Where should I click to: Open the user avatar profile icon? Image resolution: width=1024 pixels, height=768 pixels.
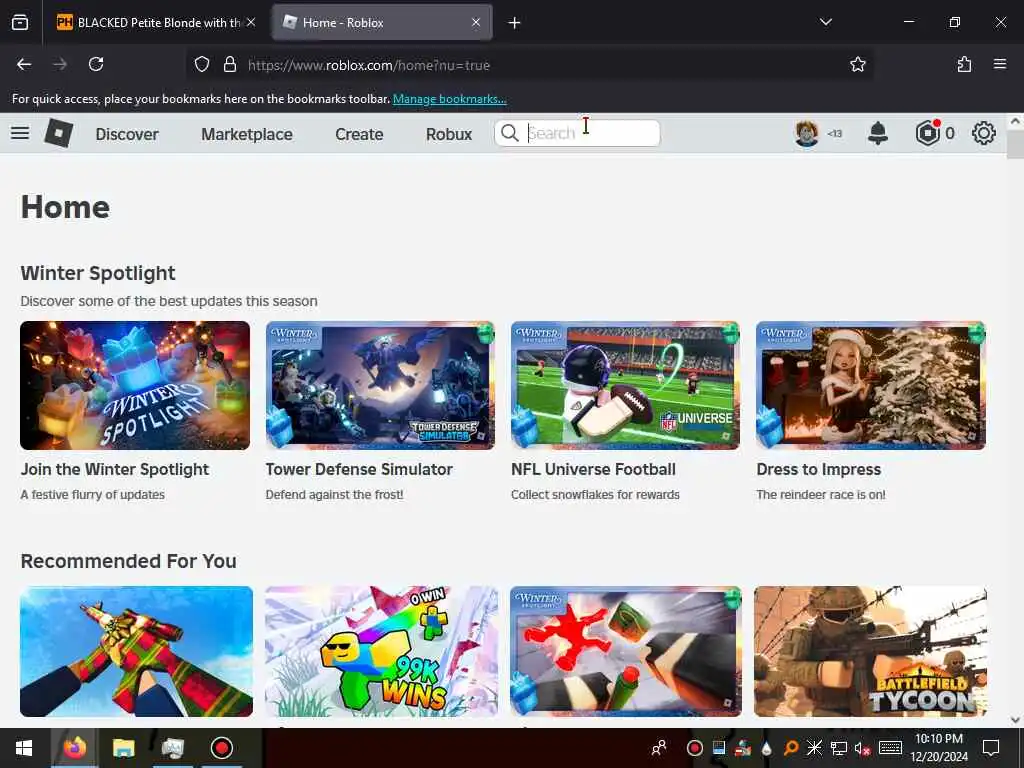tap(807, 133)
